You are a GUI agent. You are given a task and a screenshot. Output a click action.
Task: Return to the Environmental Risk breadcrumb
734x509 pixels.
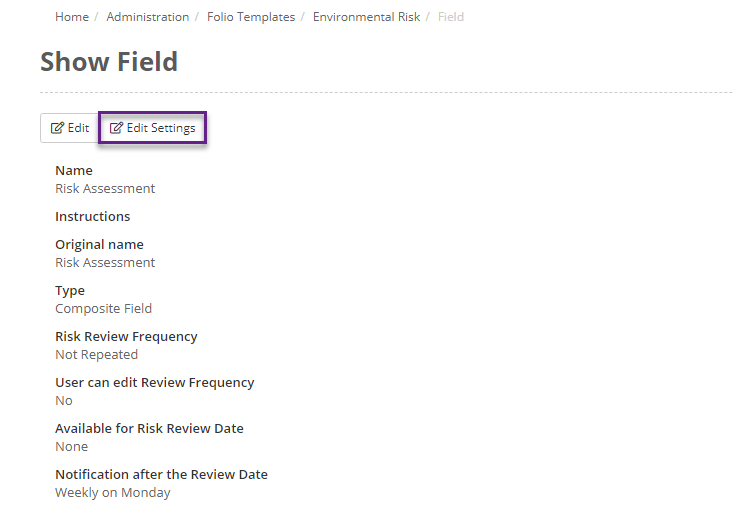tap(366, 17)
